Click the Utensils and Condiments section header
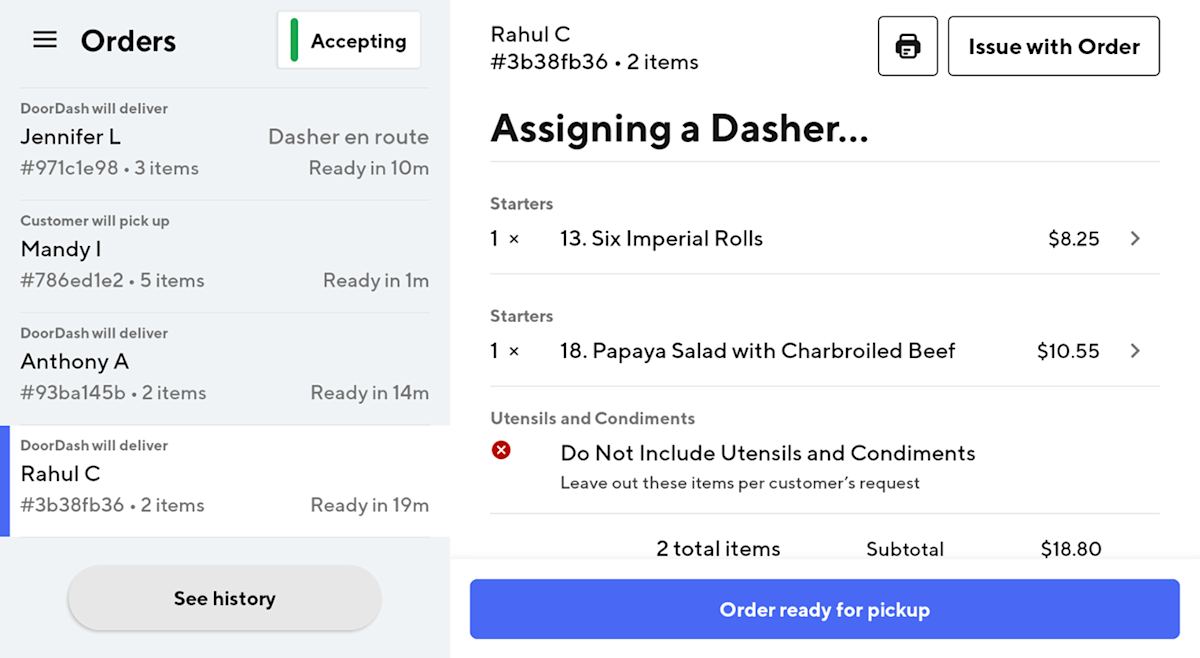 click(x=594, y=418)
